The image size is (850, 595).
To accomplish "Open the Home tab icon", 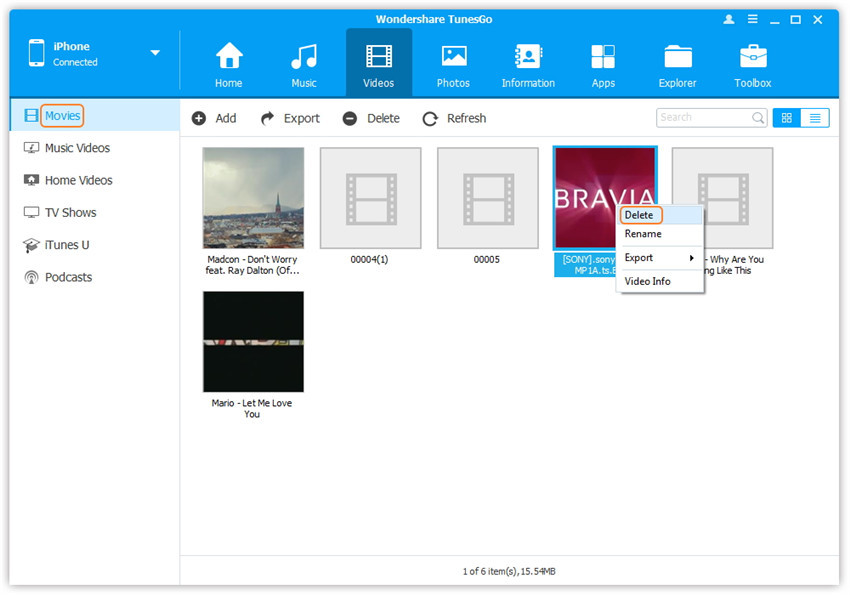I will (x=229, y=57).
